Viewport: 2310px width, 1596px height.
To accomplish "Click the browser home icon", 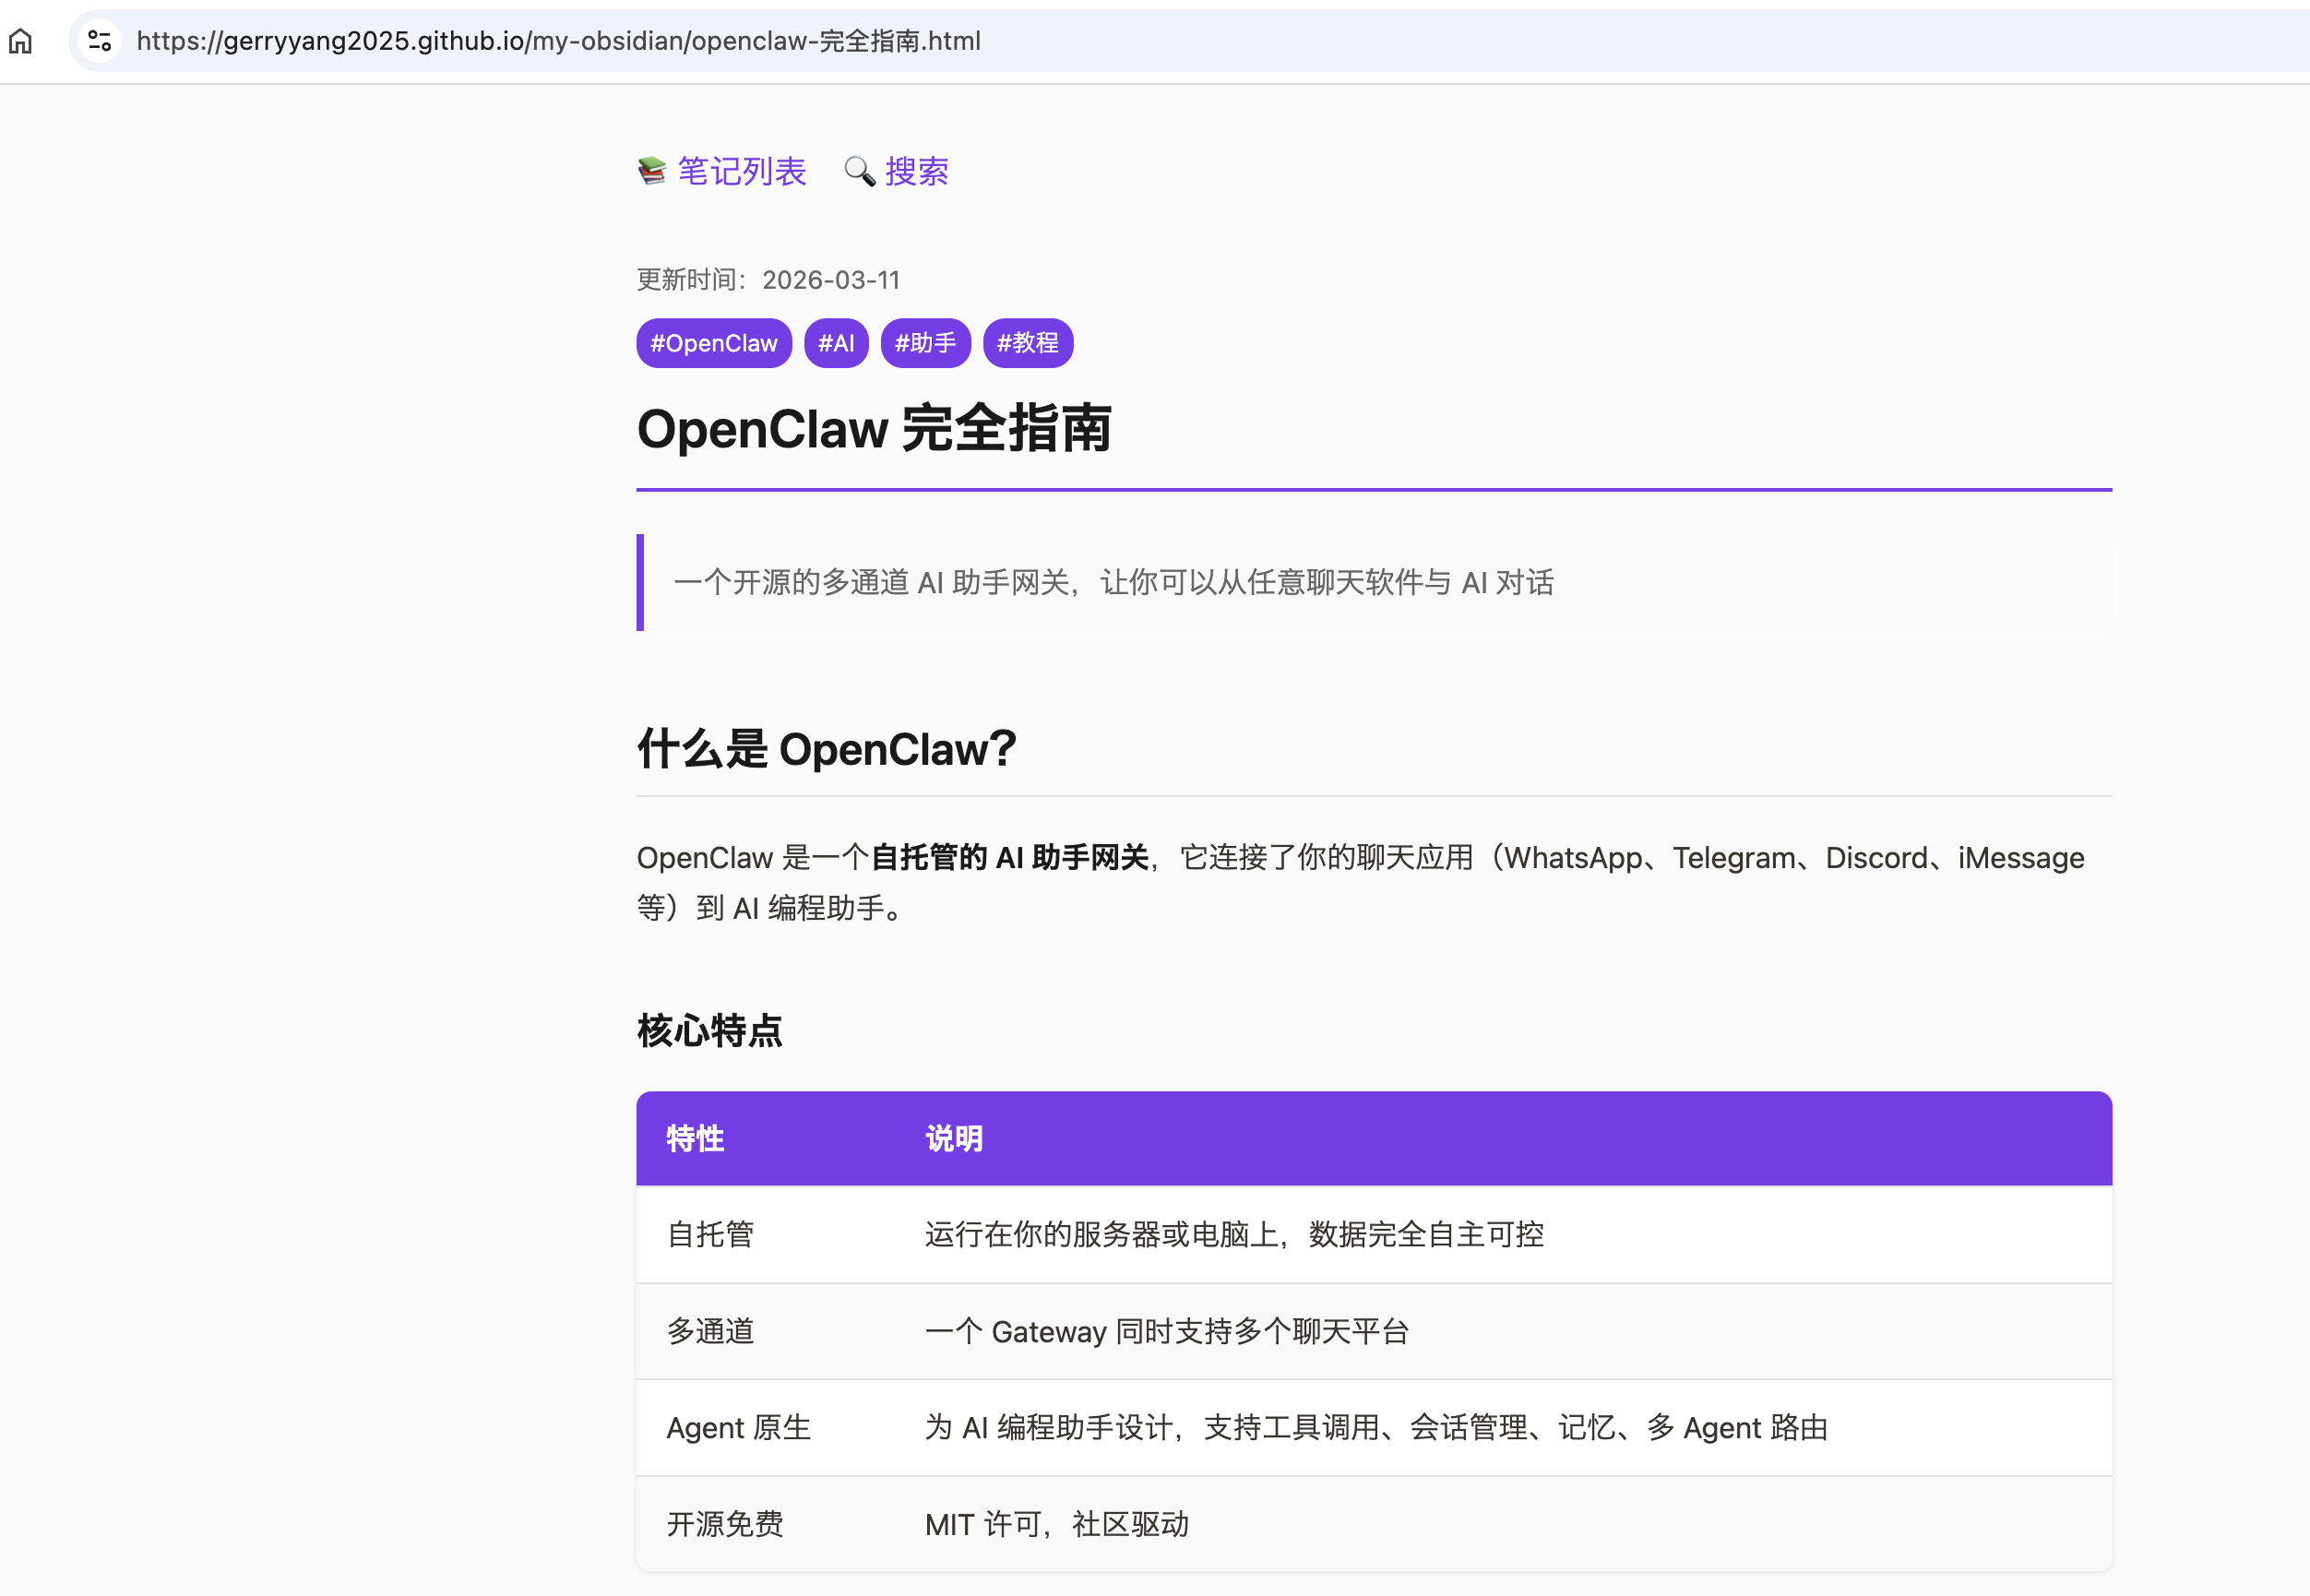I will pyautogui.click(x=21, y=41).
